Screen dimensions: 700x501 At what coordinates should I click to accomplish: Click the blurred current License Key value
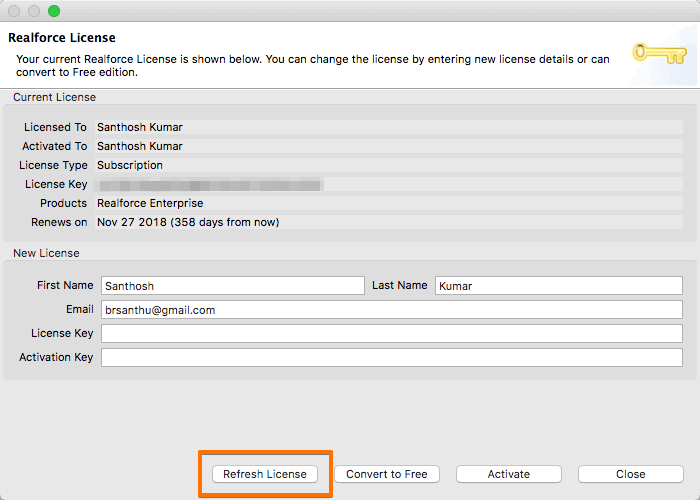coord(210,184)
